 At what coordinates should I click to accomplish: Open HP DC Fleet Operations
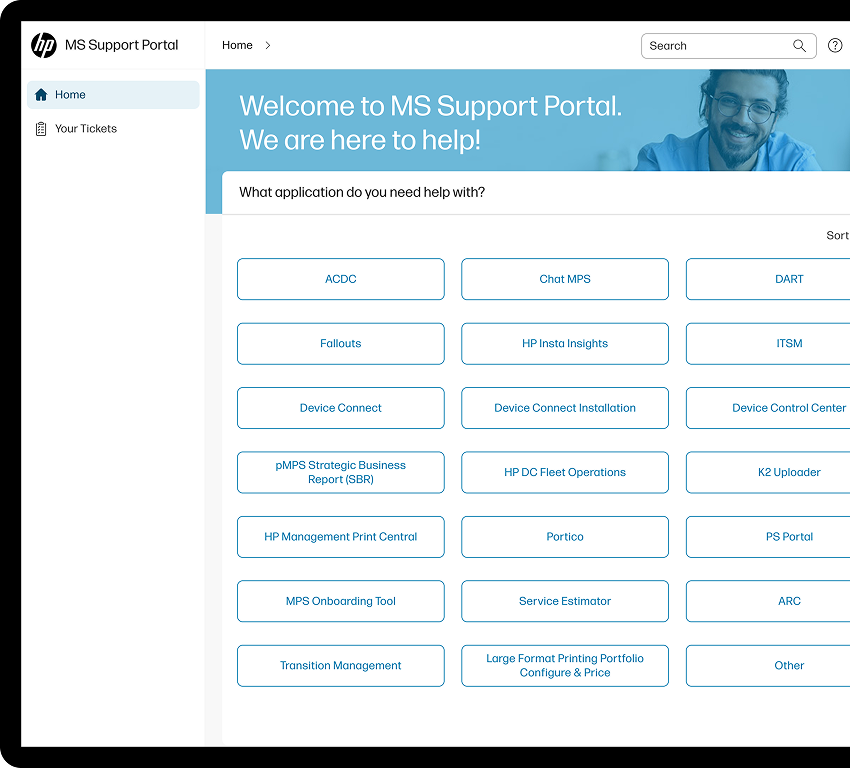coord(565,473)
